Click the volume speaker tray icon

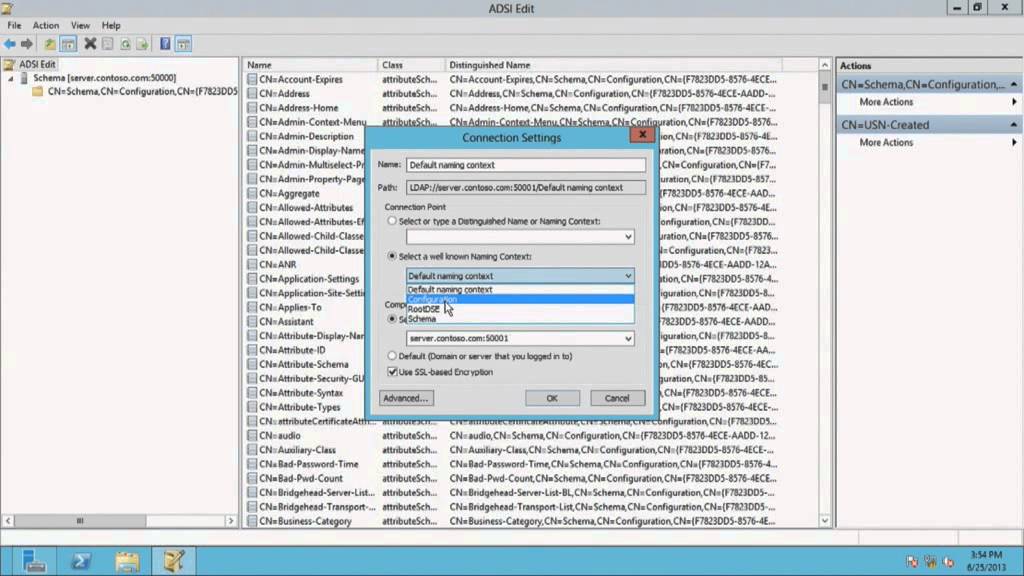[x=948, y=562]
